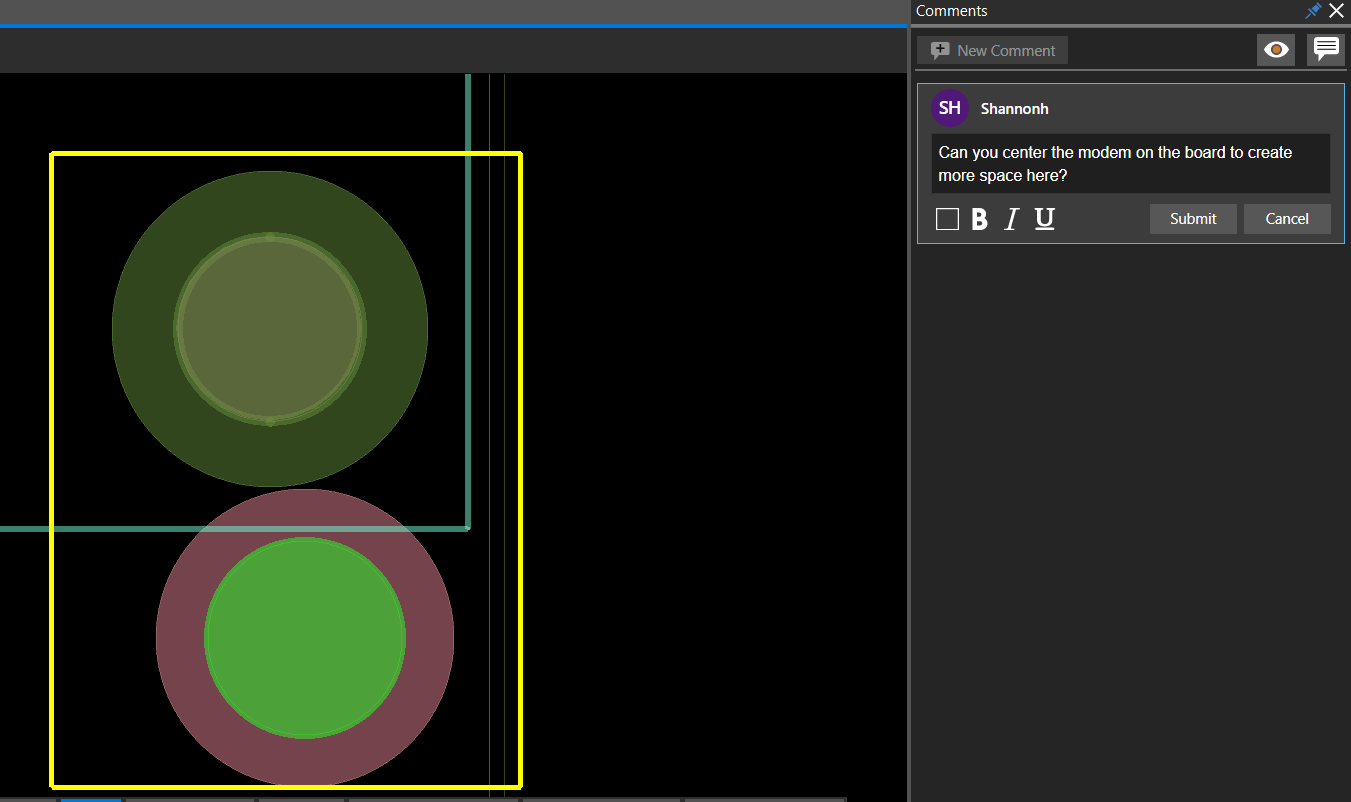Click the New Comment button
The height and width of the screenshot is (802, 1351).
click(993, 50)
